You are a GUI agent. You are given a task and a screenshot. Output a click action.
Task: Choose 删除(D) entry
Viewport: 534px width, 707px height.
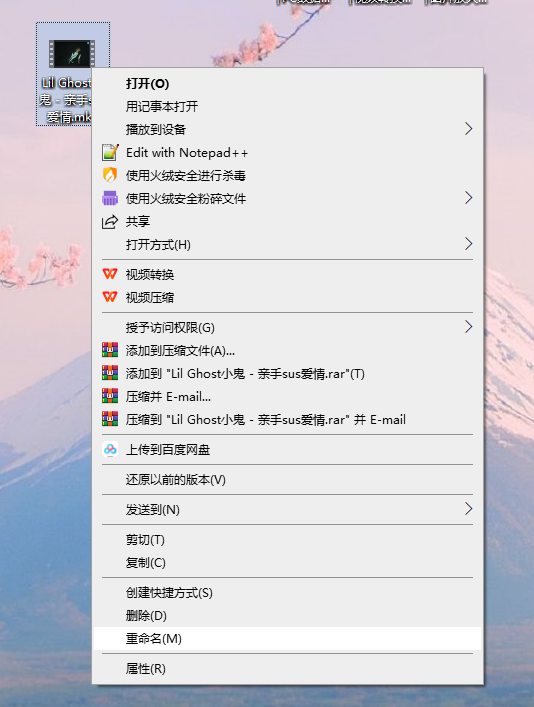287,615
